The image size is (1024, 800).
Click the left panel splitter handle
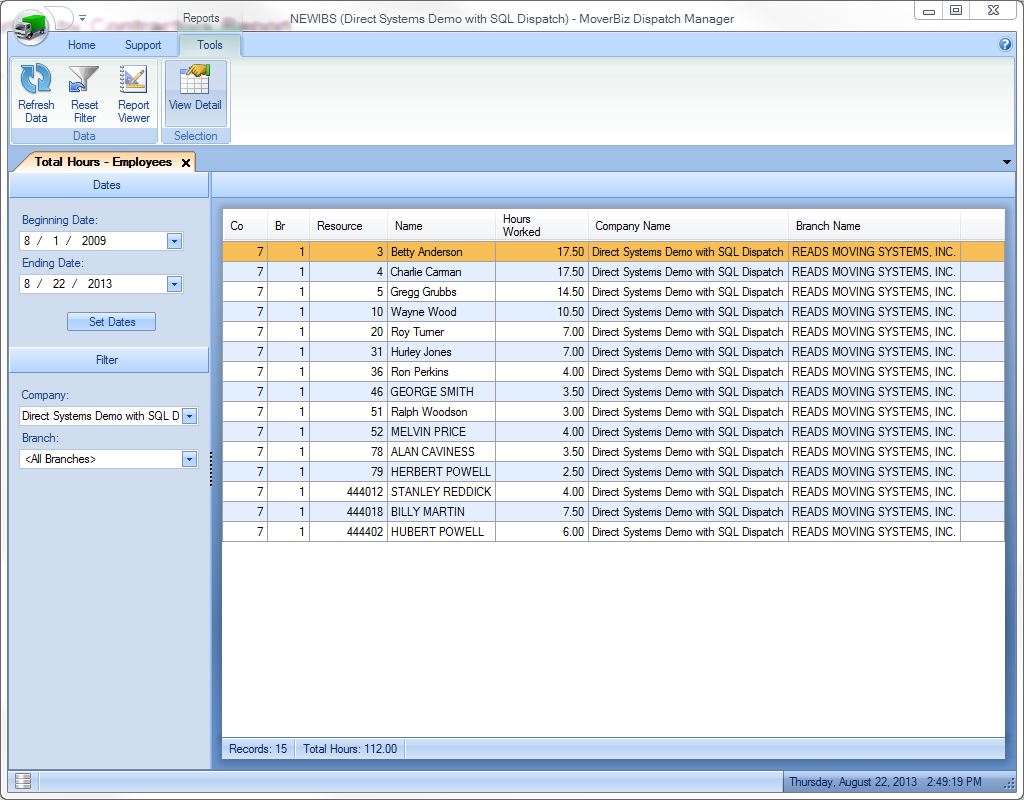211,469
